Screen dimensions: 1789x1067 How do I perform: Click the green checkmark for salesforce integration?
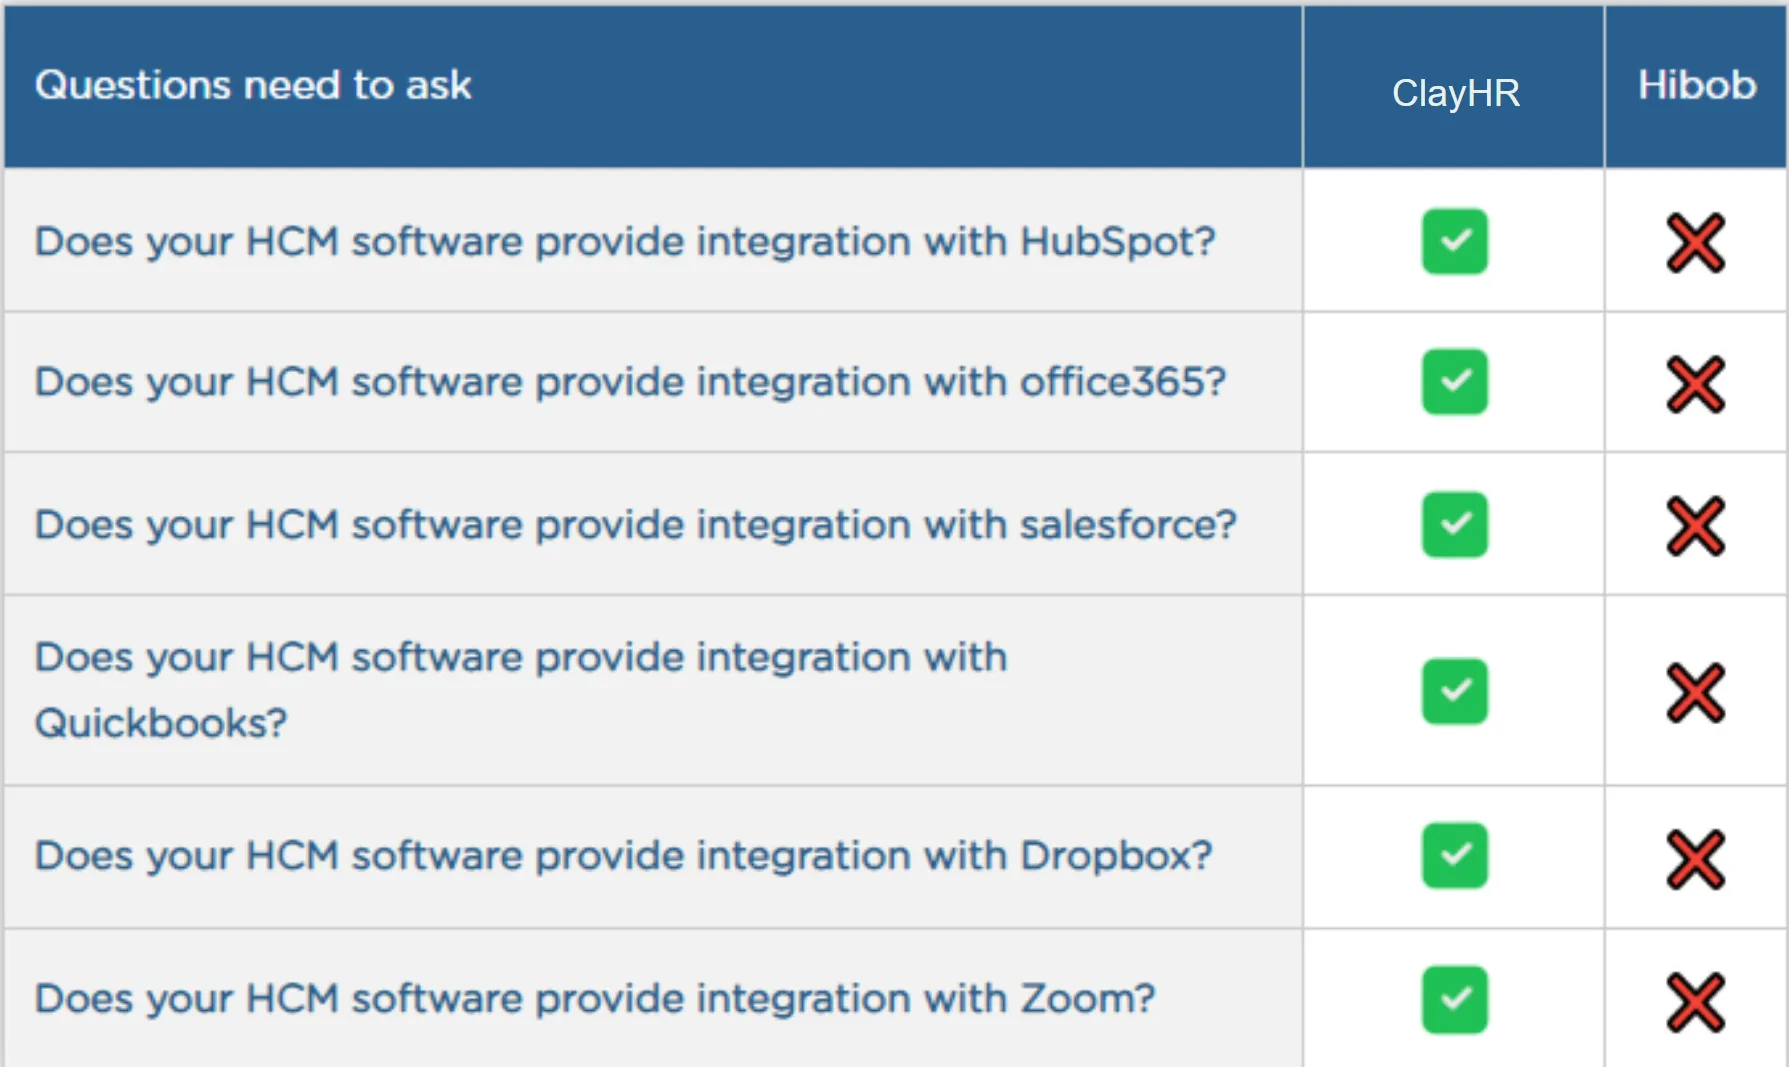[x=1454, y=524]
